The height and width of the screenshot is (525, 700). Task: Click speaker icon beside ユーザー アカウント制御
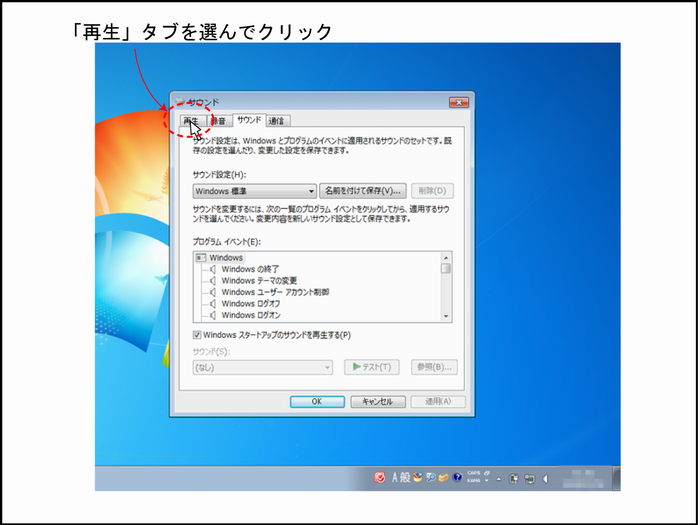pyautogui.click(x=213, y=292)
